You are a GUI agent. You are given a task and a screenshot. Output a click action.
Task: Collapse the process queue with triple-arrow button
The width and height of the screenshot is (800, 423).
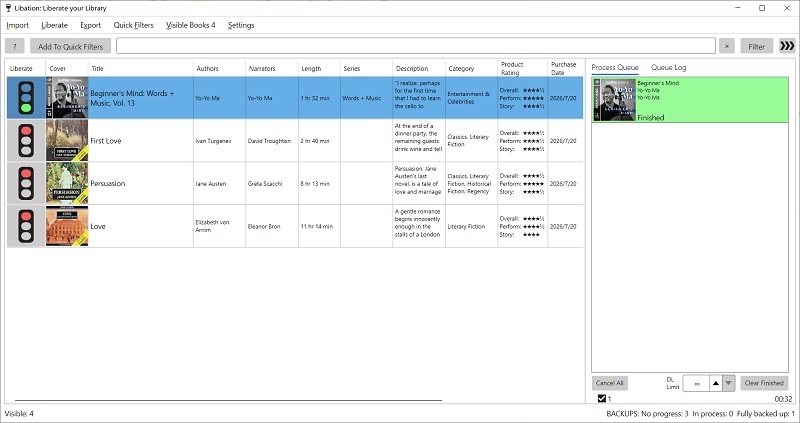click(x=787, y=46)
